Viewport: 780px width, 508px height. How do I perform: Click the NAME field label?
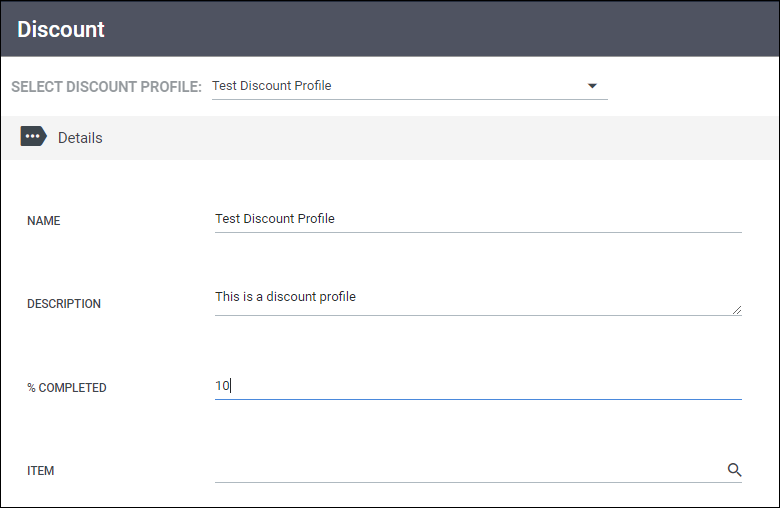(44, 220)
